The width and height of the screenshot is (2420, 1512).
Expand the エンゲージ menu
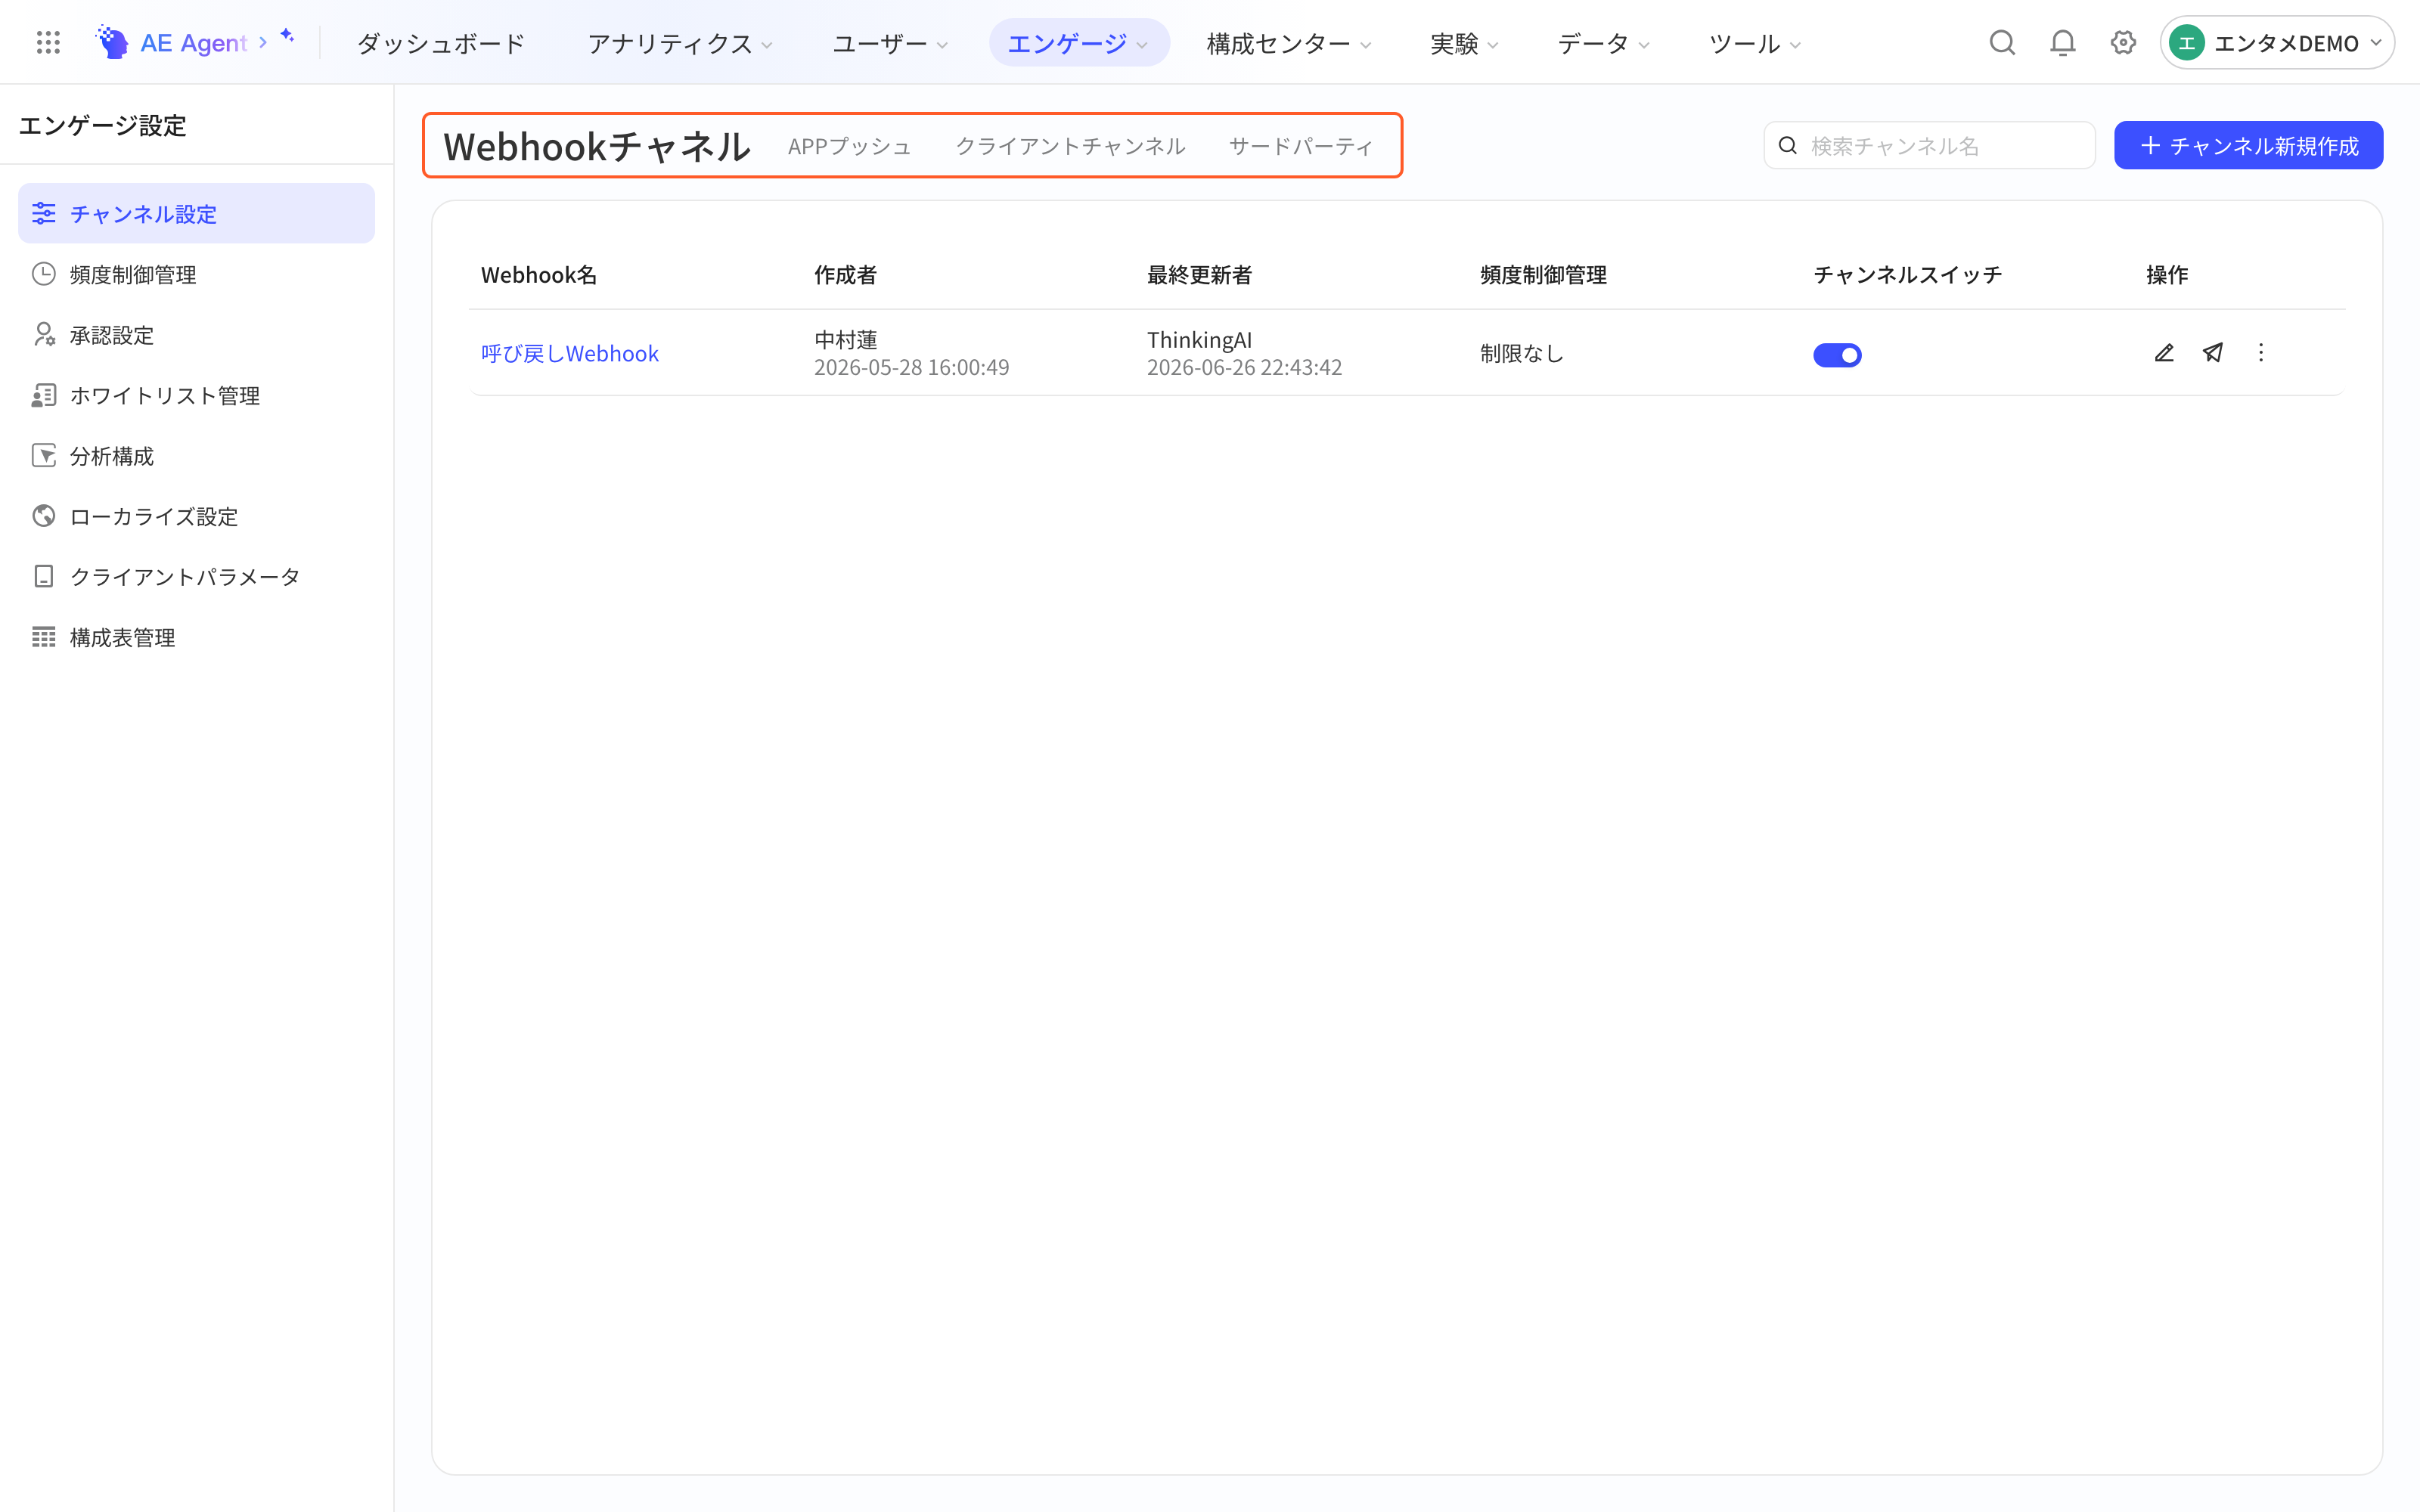coord(1079,43)
